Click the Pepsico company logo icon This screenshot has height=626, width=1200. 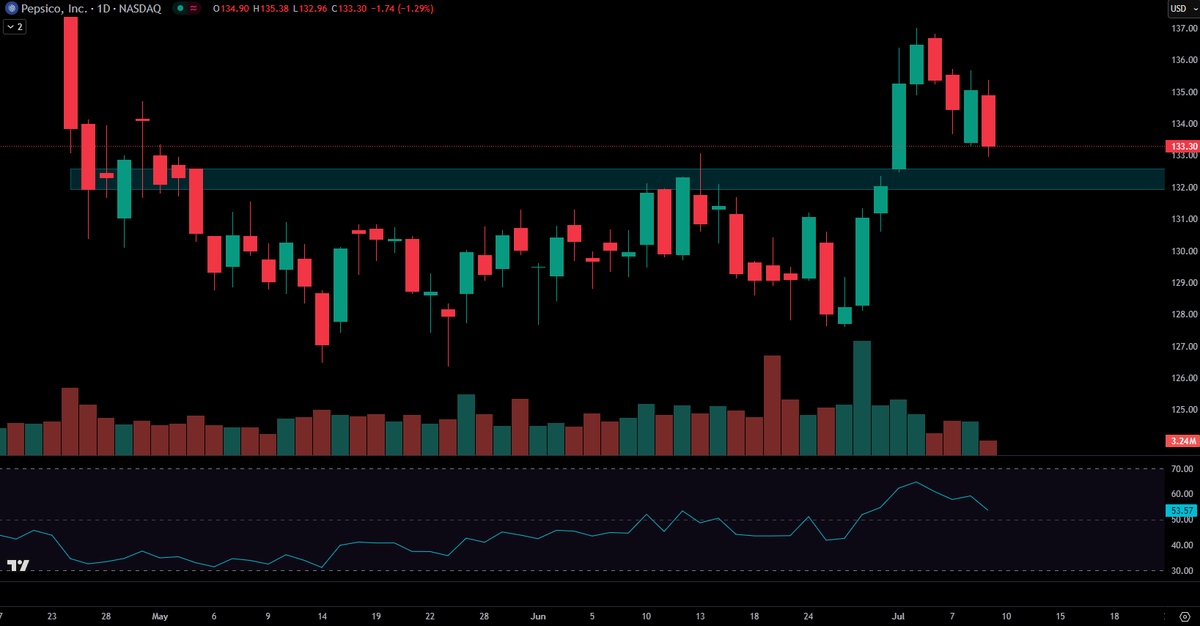point(10,8)
